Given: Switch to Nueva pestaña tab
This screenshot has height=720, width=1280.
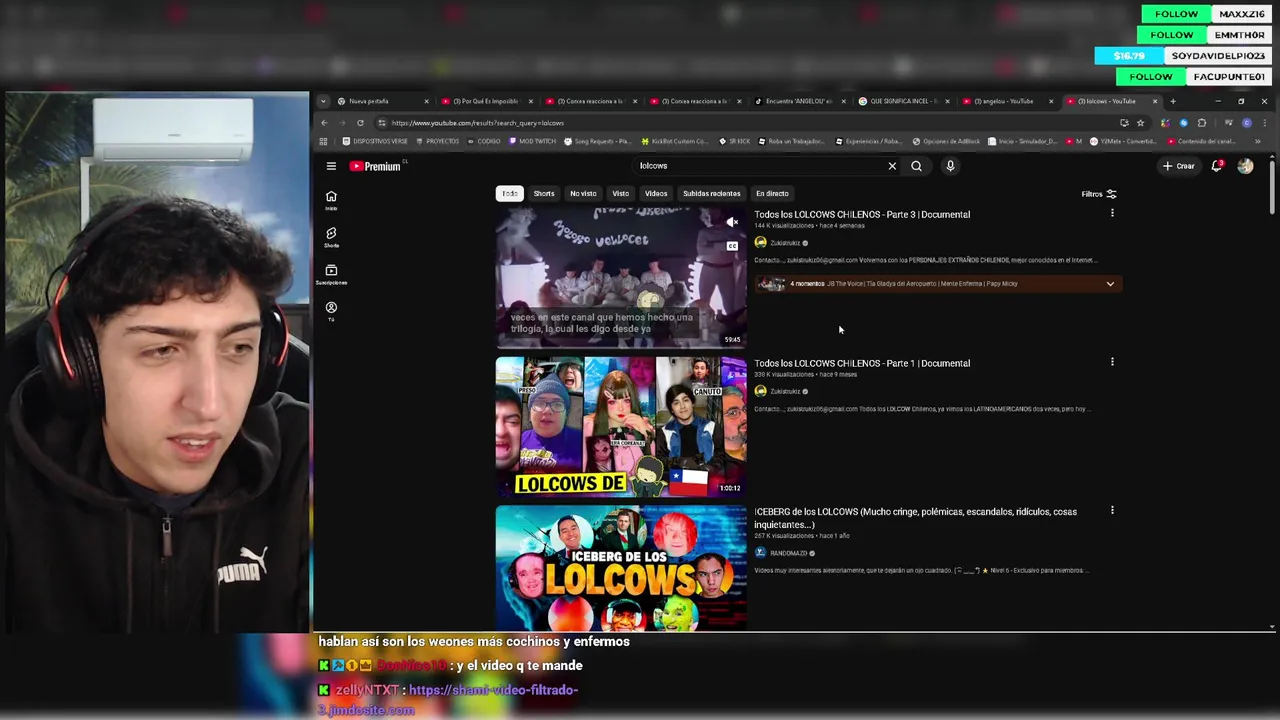Looking at the screenshot, I should pyautogui.click(x=383, y=101).
